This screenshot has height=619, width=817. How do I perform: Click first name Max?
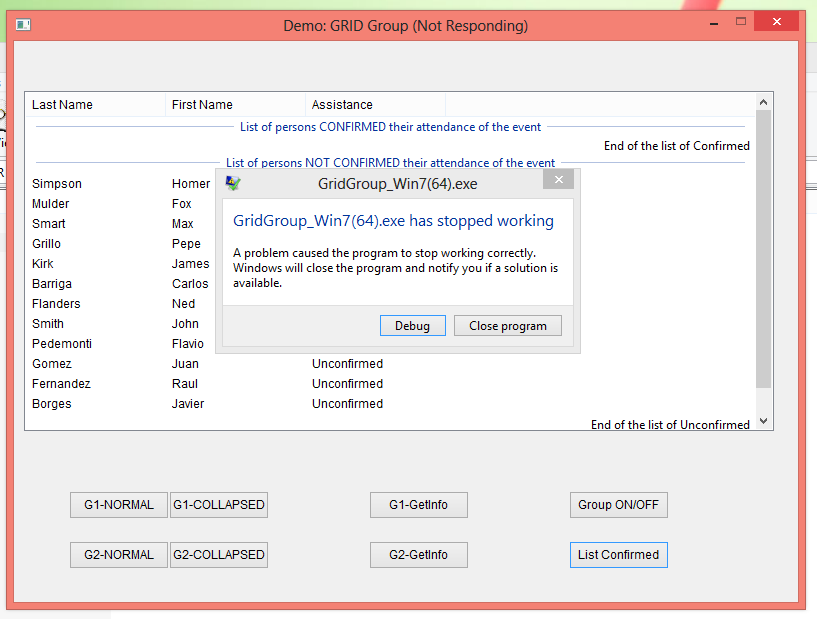(x=183, y=224)
